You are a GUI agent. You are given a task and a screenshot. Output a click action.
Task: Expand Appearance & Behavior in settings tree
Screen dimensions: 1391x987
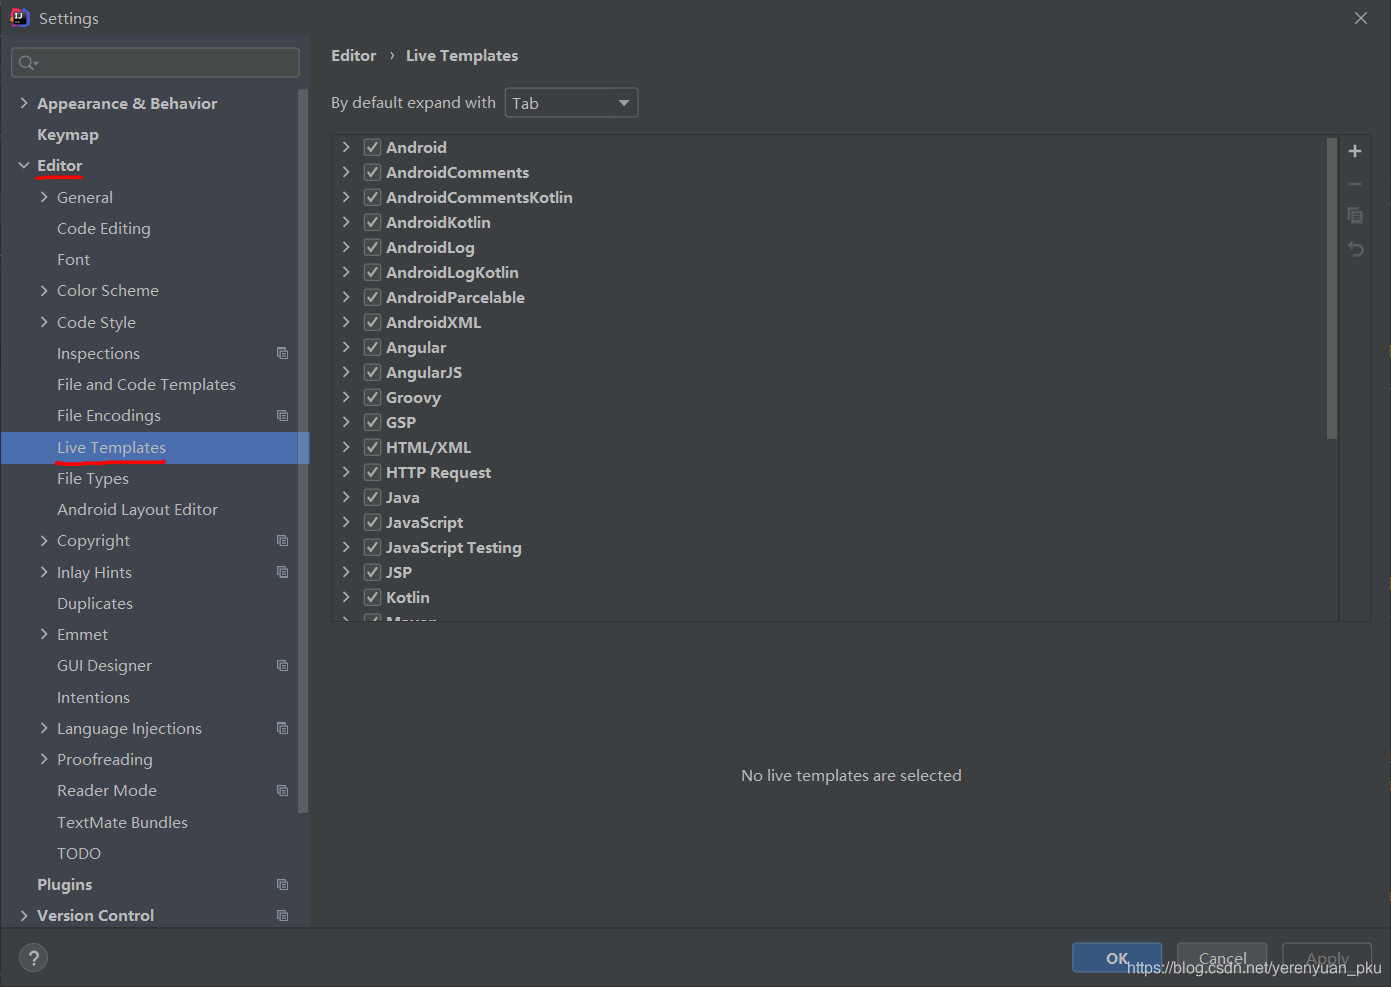[24, 103]
